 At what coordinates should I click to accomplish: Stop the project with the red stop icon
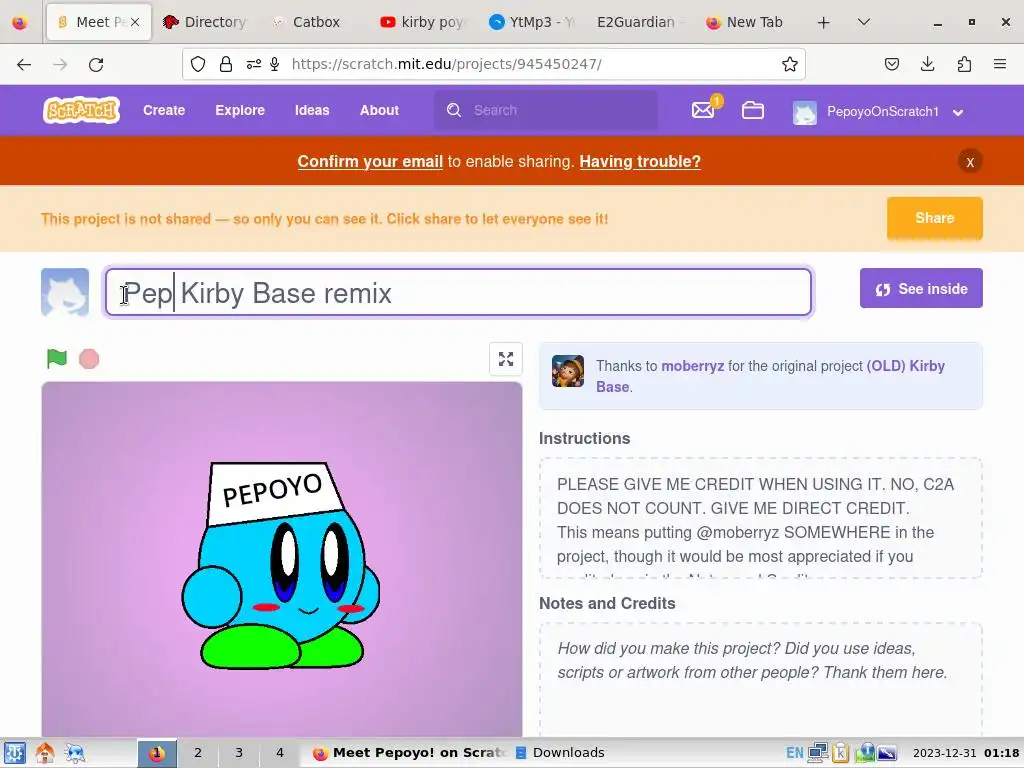pyautogui.click(x=89, y=359)
